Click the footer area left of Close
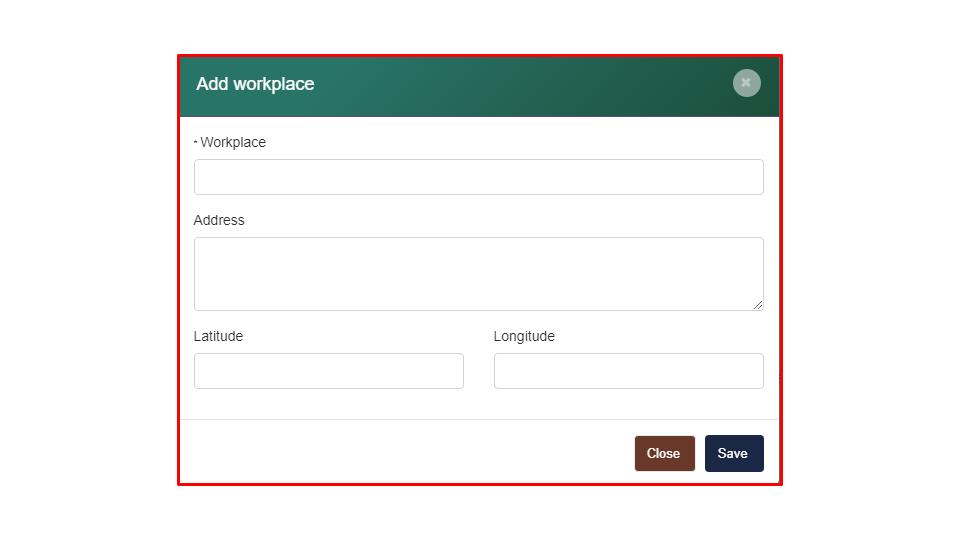Viewport: 960px width, 540px height. (x=400, y=453)
